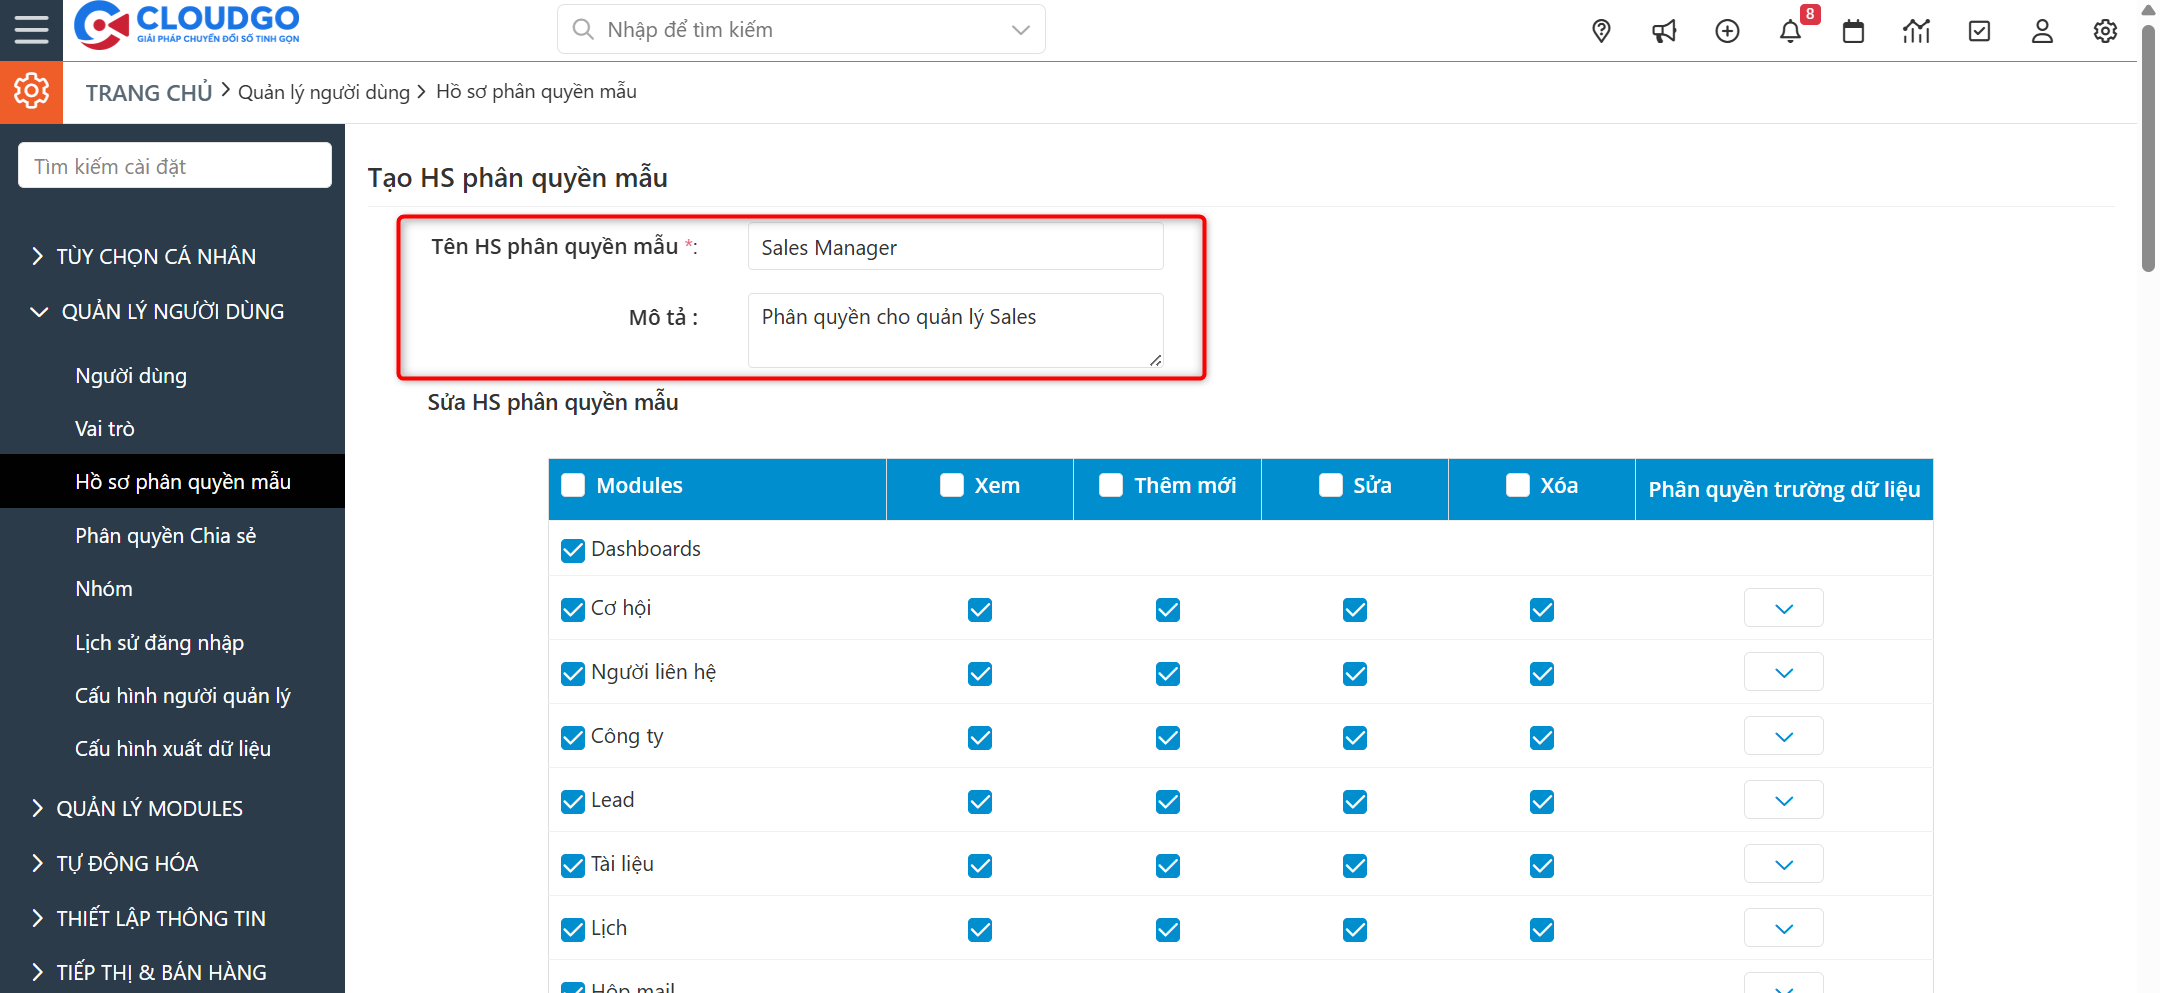Expand field permissions for Cơ hội
The width and height of the screenshot is (2160, 993).
click(x=1783, y=607)
